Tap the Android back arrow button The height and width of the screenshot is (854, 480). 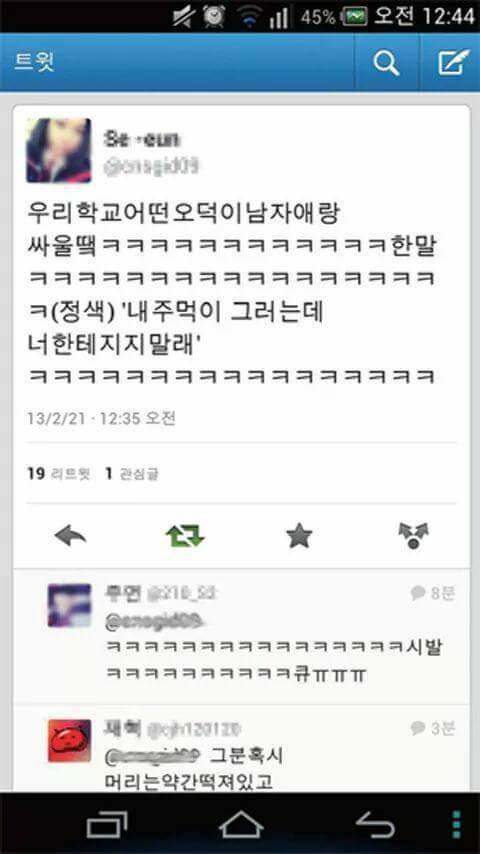pos(375,825)
